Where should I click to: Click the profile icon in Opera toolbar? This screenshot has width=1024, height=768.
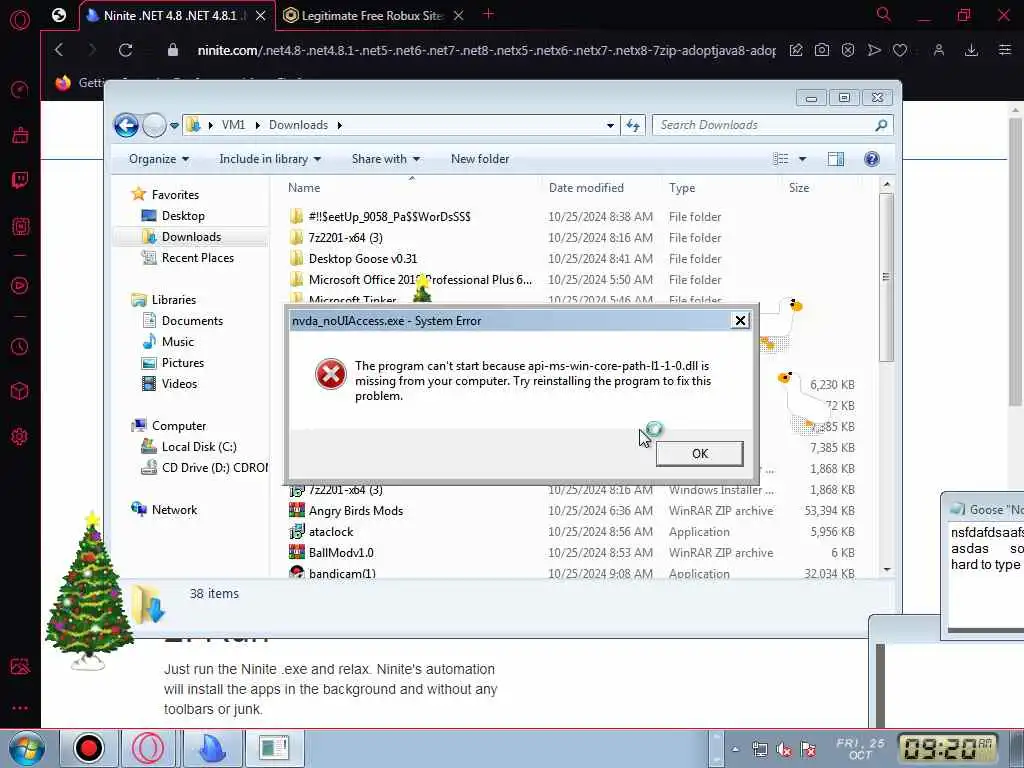click(x=938, y=50)
